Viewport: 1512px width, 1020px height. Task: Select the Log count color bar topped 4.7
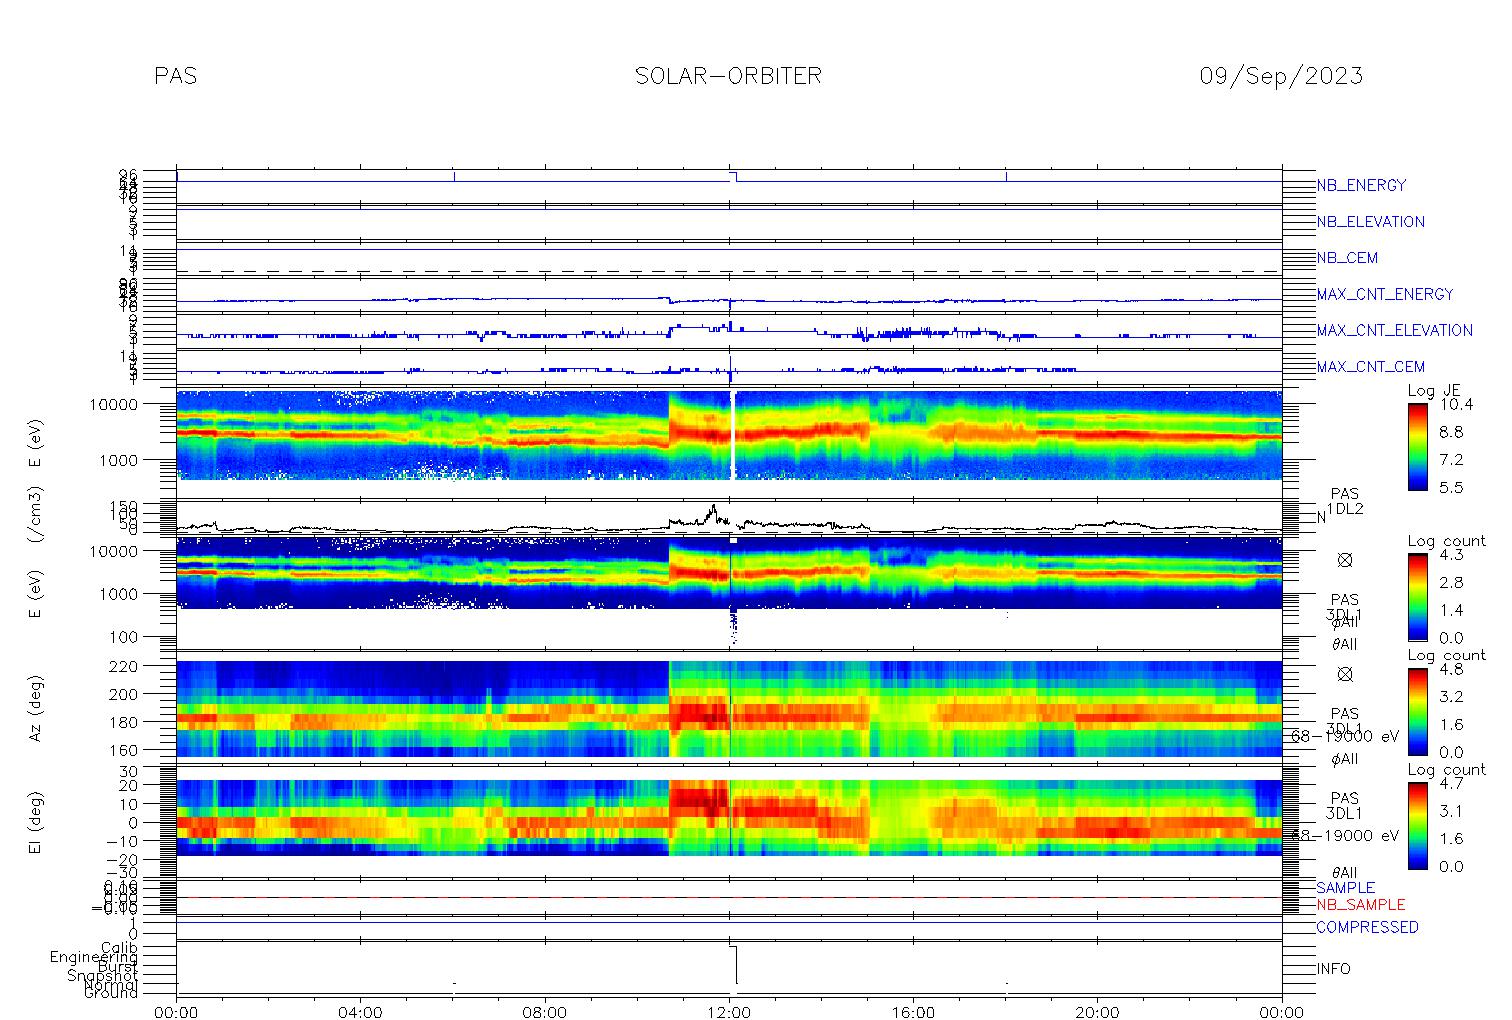pos(1417,825)
